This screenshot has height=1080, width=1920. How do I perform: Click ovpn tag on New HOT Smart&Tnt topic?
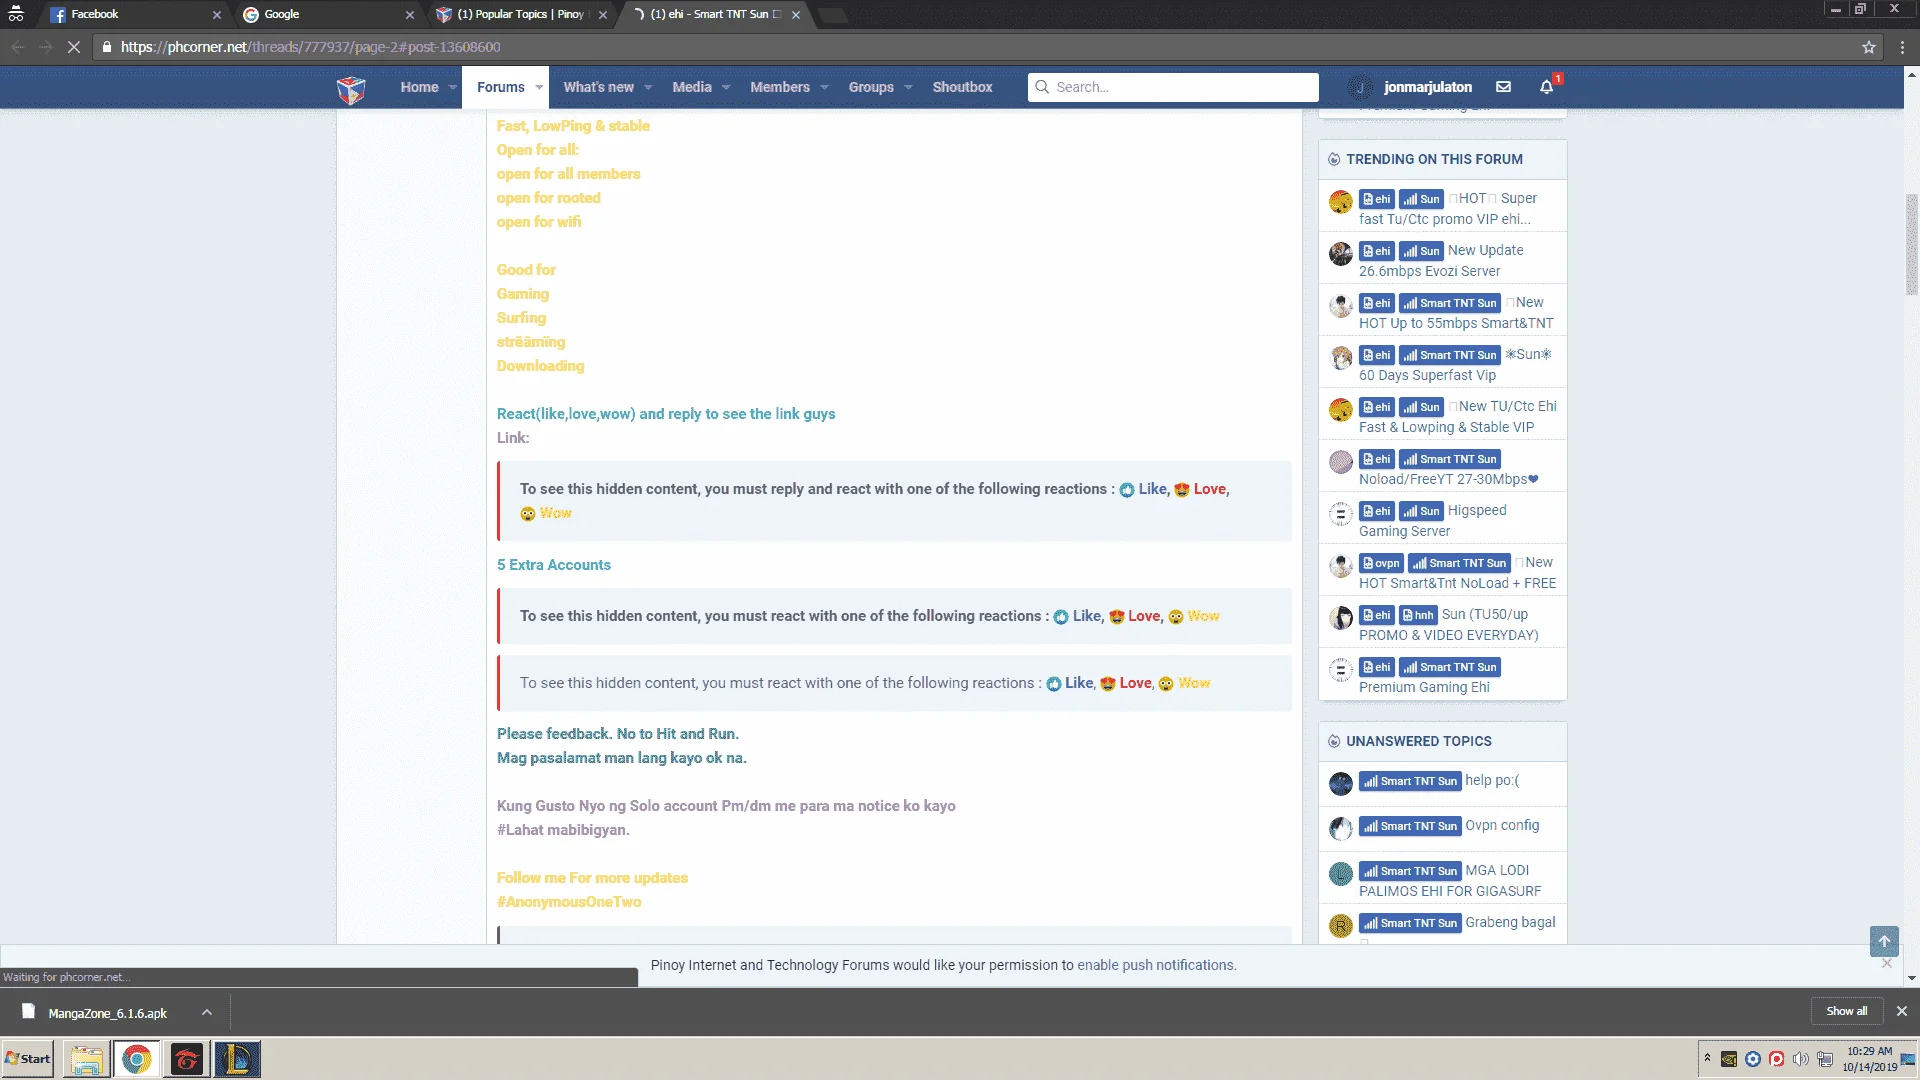[1381, 563]
